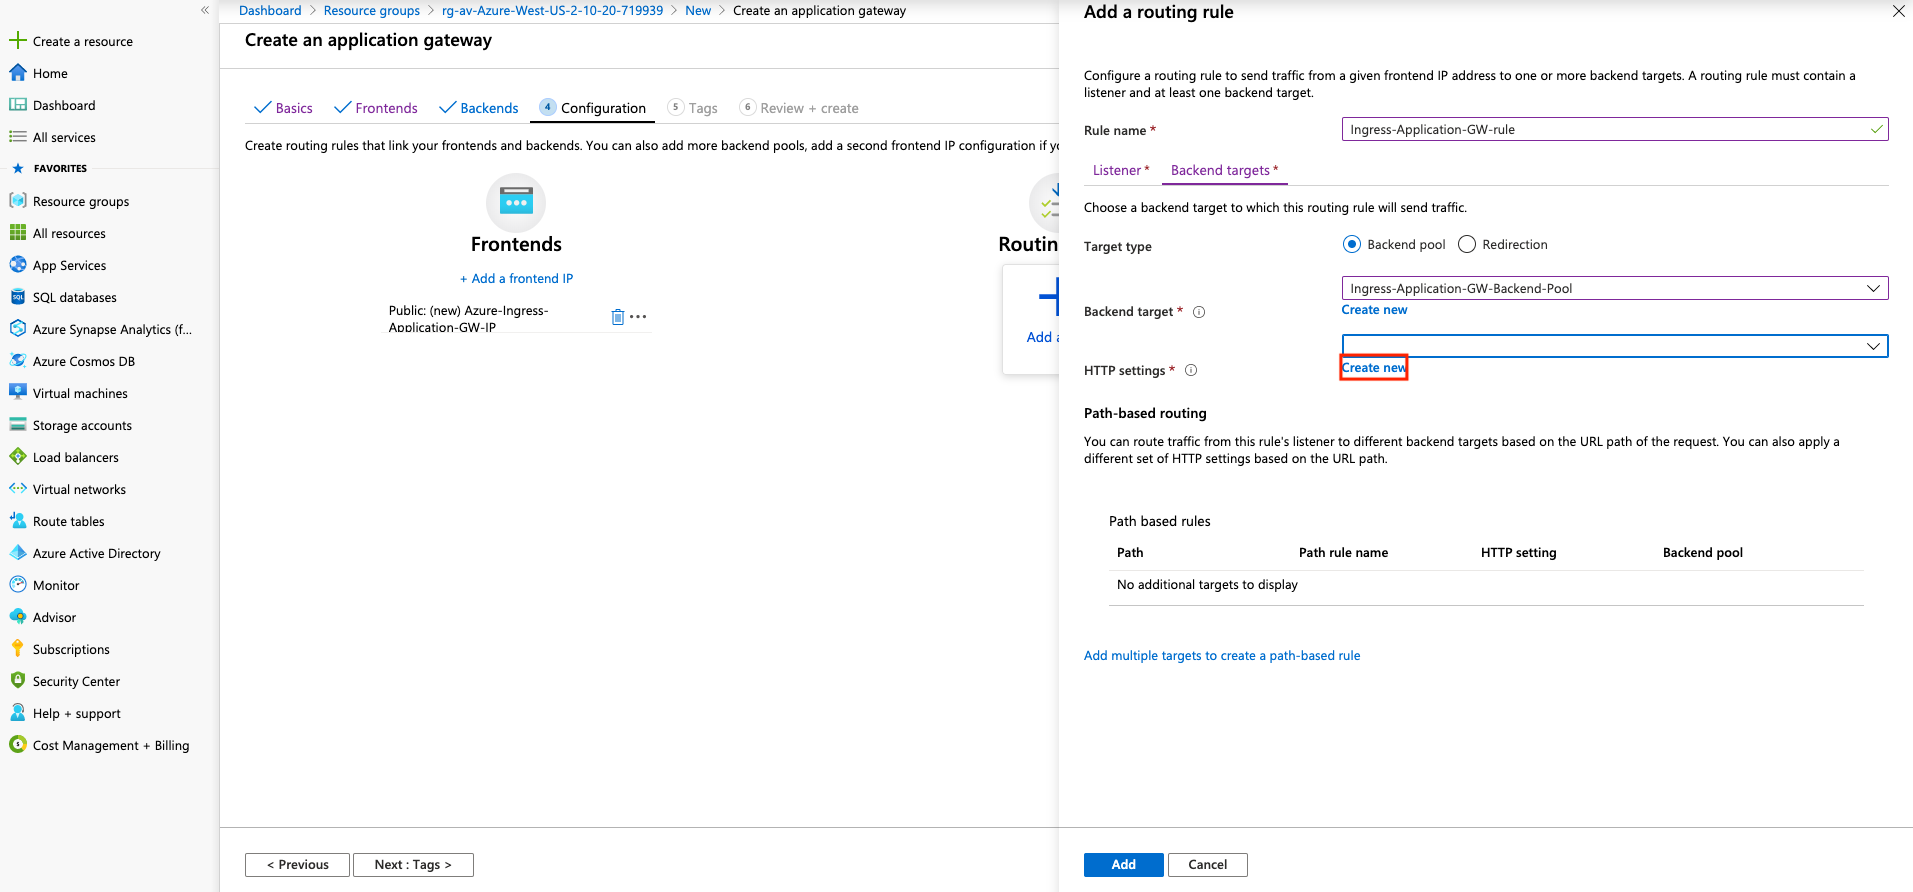Click the SQL databases icon
This screenshot has width=1913, height=892.
[x=17, y=297]
